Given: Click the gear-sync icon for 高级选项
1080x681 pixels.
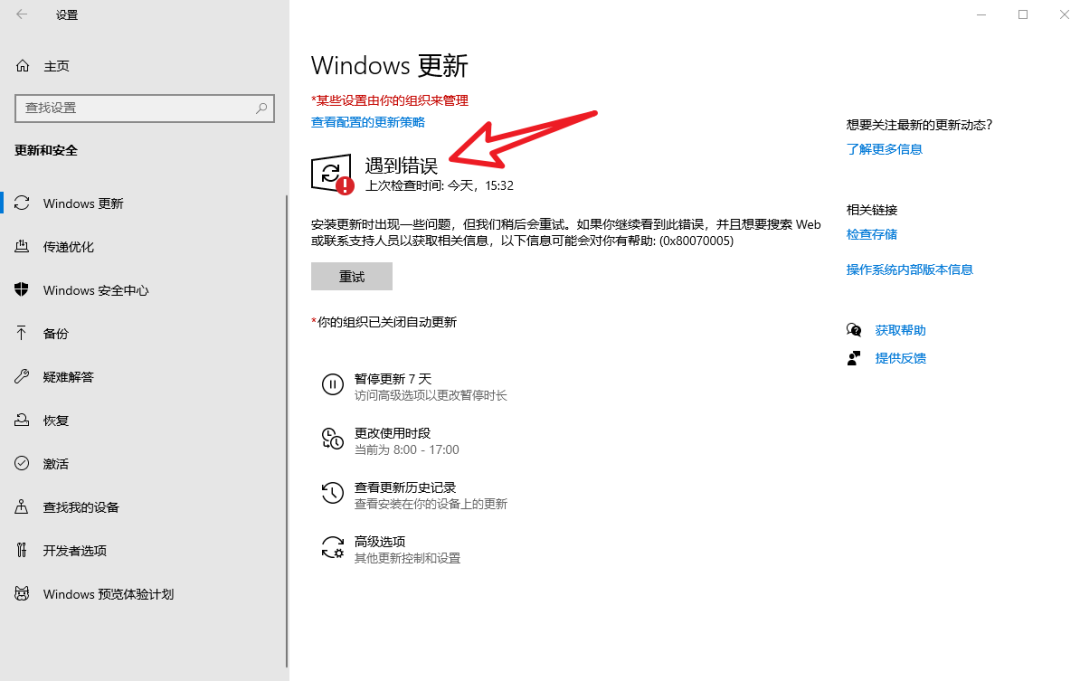Looking at the screenshot, I should click(x=333, y=547).
